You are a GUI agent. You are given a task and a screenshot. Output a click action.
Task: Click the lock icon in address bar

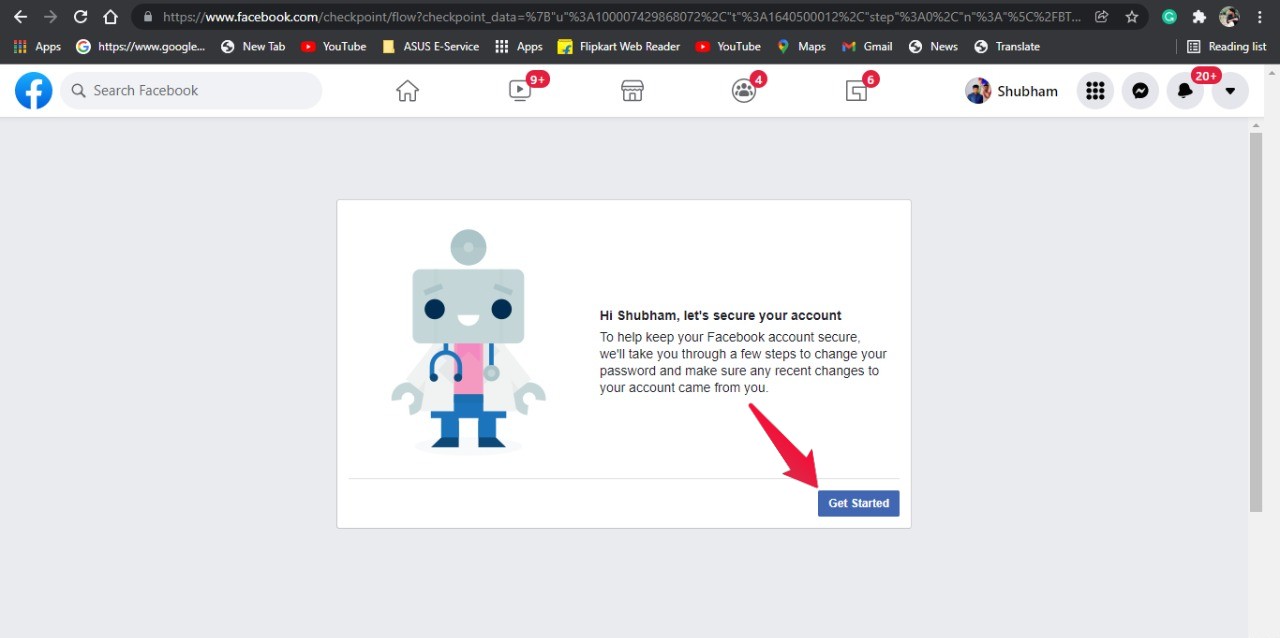tap(148, 17)
